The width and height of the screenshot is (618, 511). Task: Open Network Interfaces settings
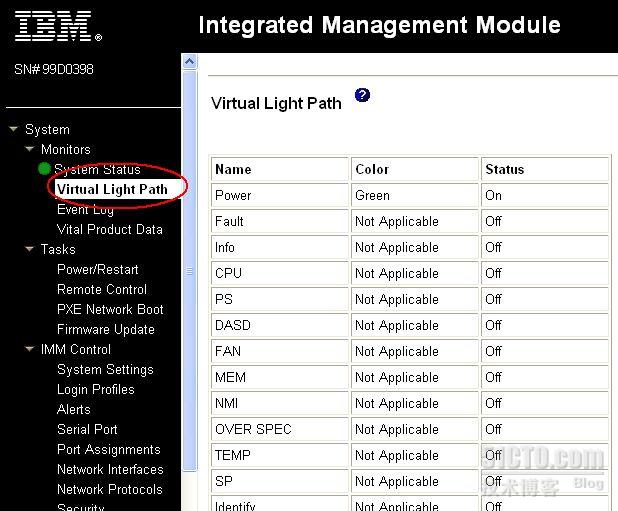tap(110, 469)
